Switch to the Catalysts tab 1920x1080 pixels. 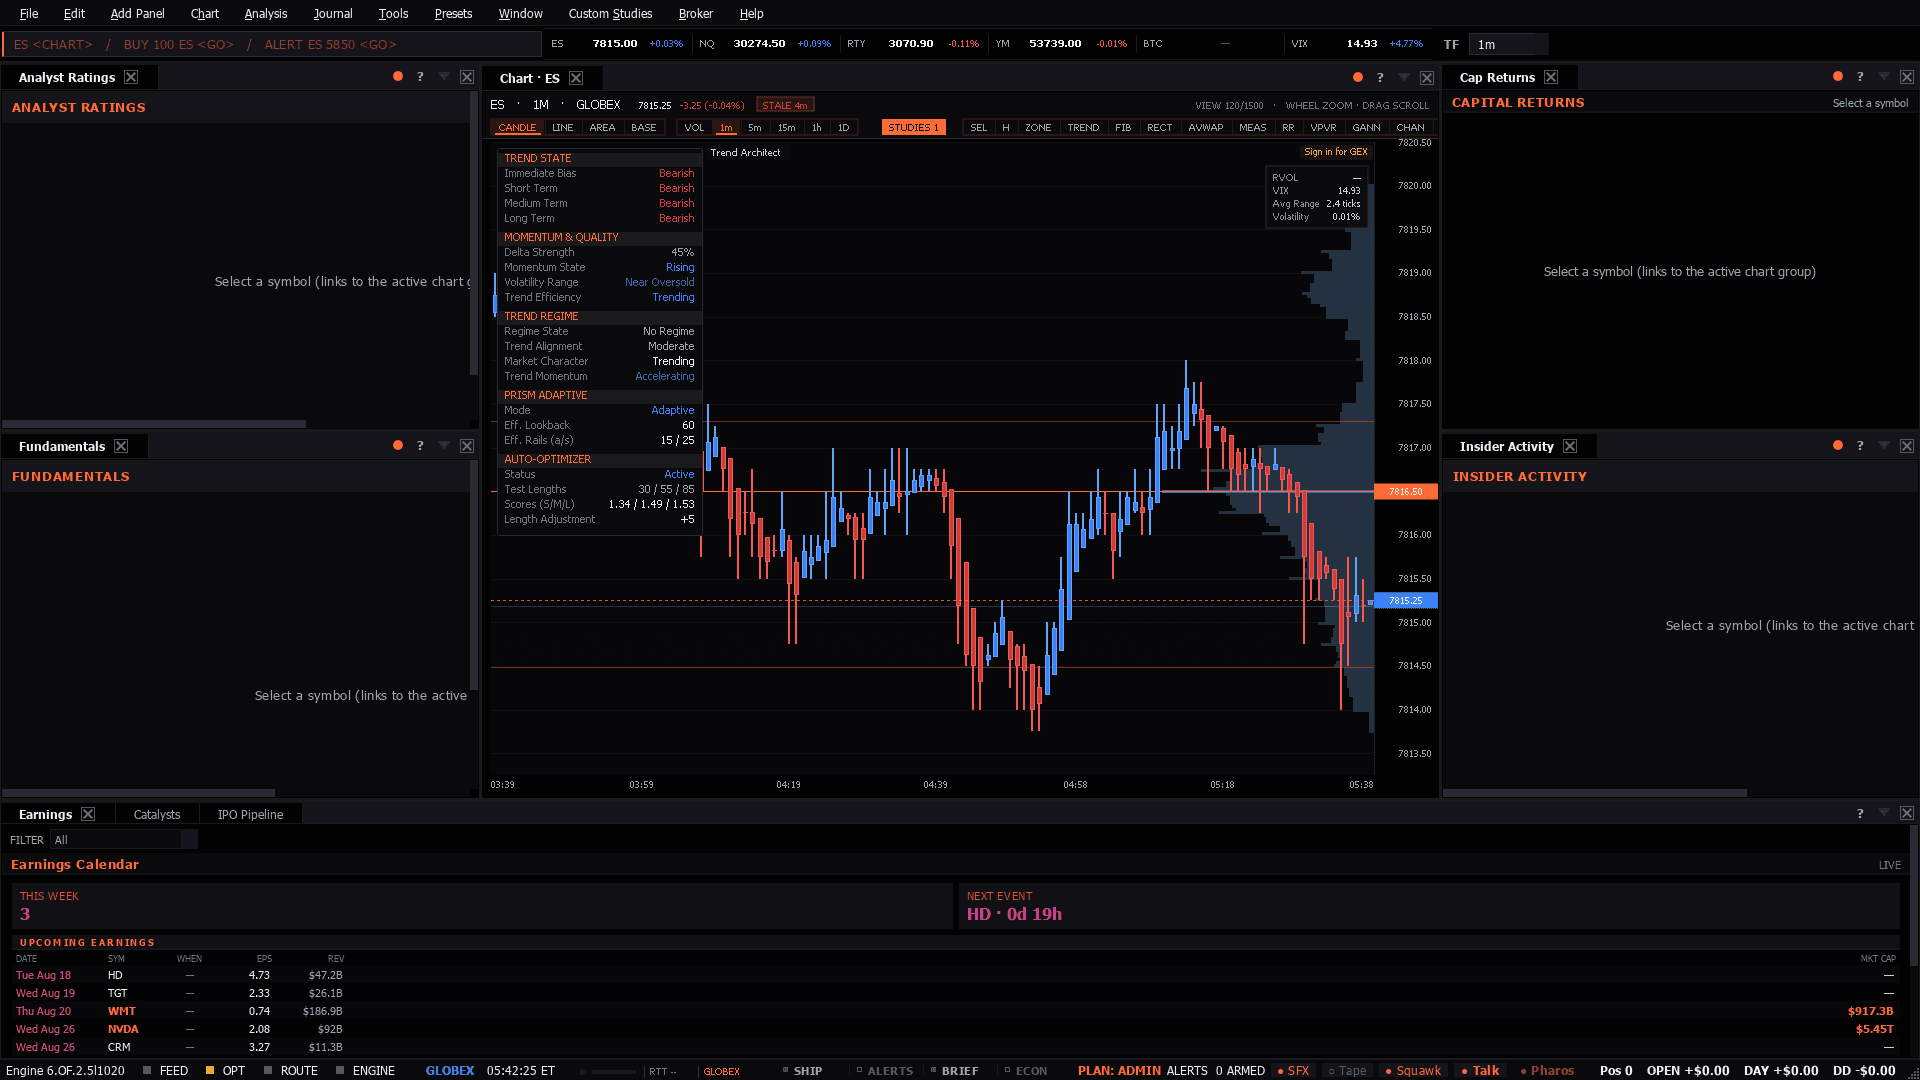pyautogui.click(x=157, y=815)
